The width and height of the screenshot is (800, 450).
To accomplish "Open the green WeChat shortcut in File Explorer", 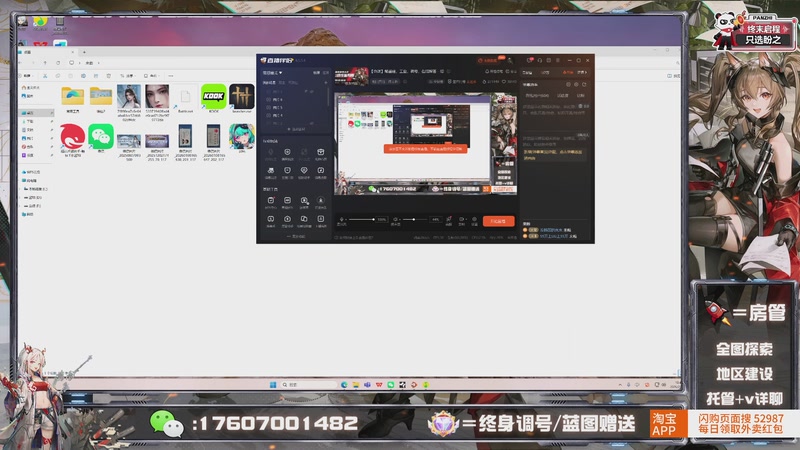I will [x=101, y=136].
